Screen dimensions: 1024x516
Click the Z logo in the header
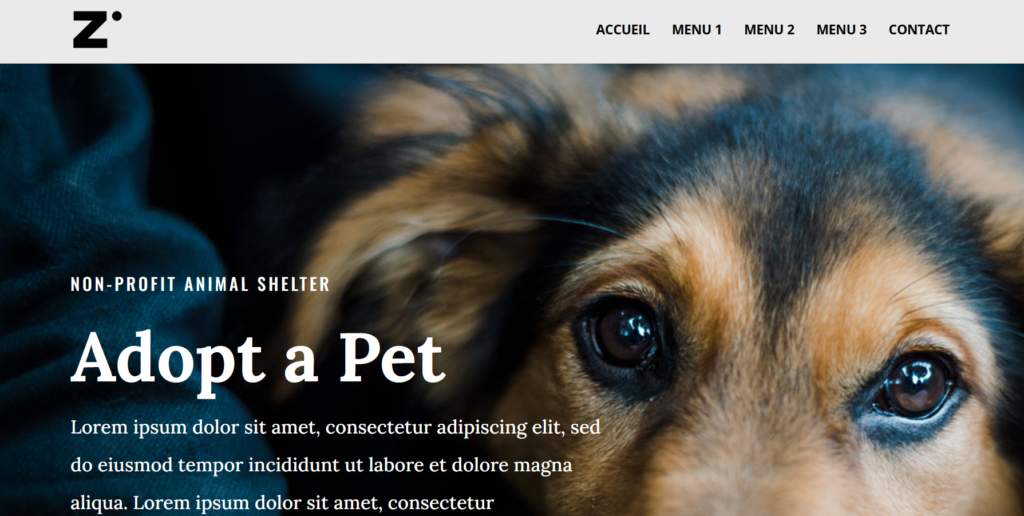coord(97,29)
